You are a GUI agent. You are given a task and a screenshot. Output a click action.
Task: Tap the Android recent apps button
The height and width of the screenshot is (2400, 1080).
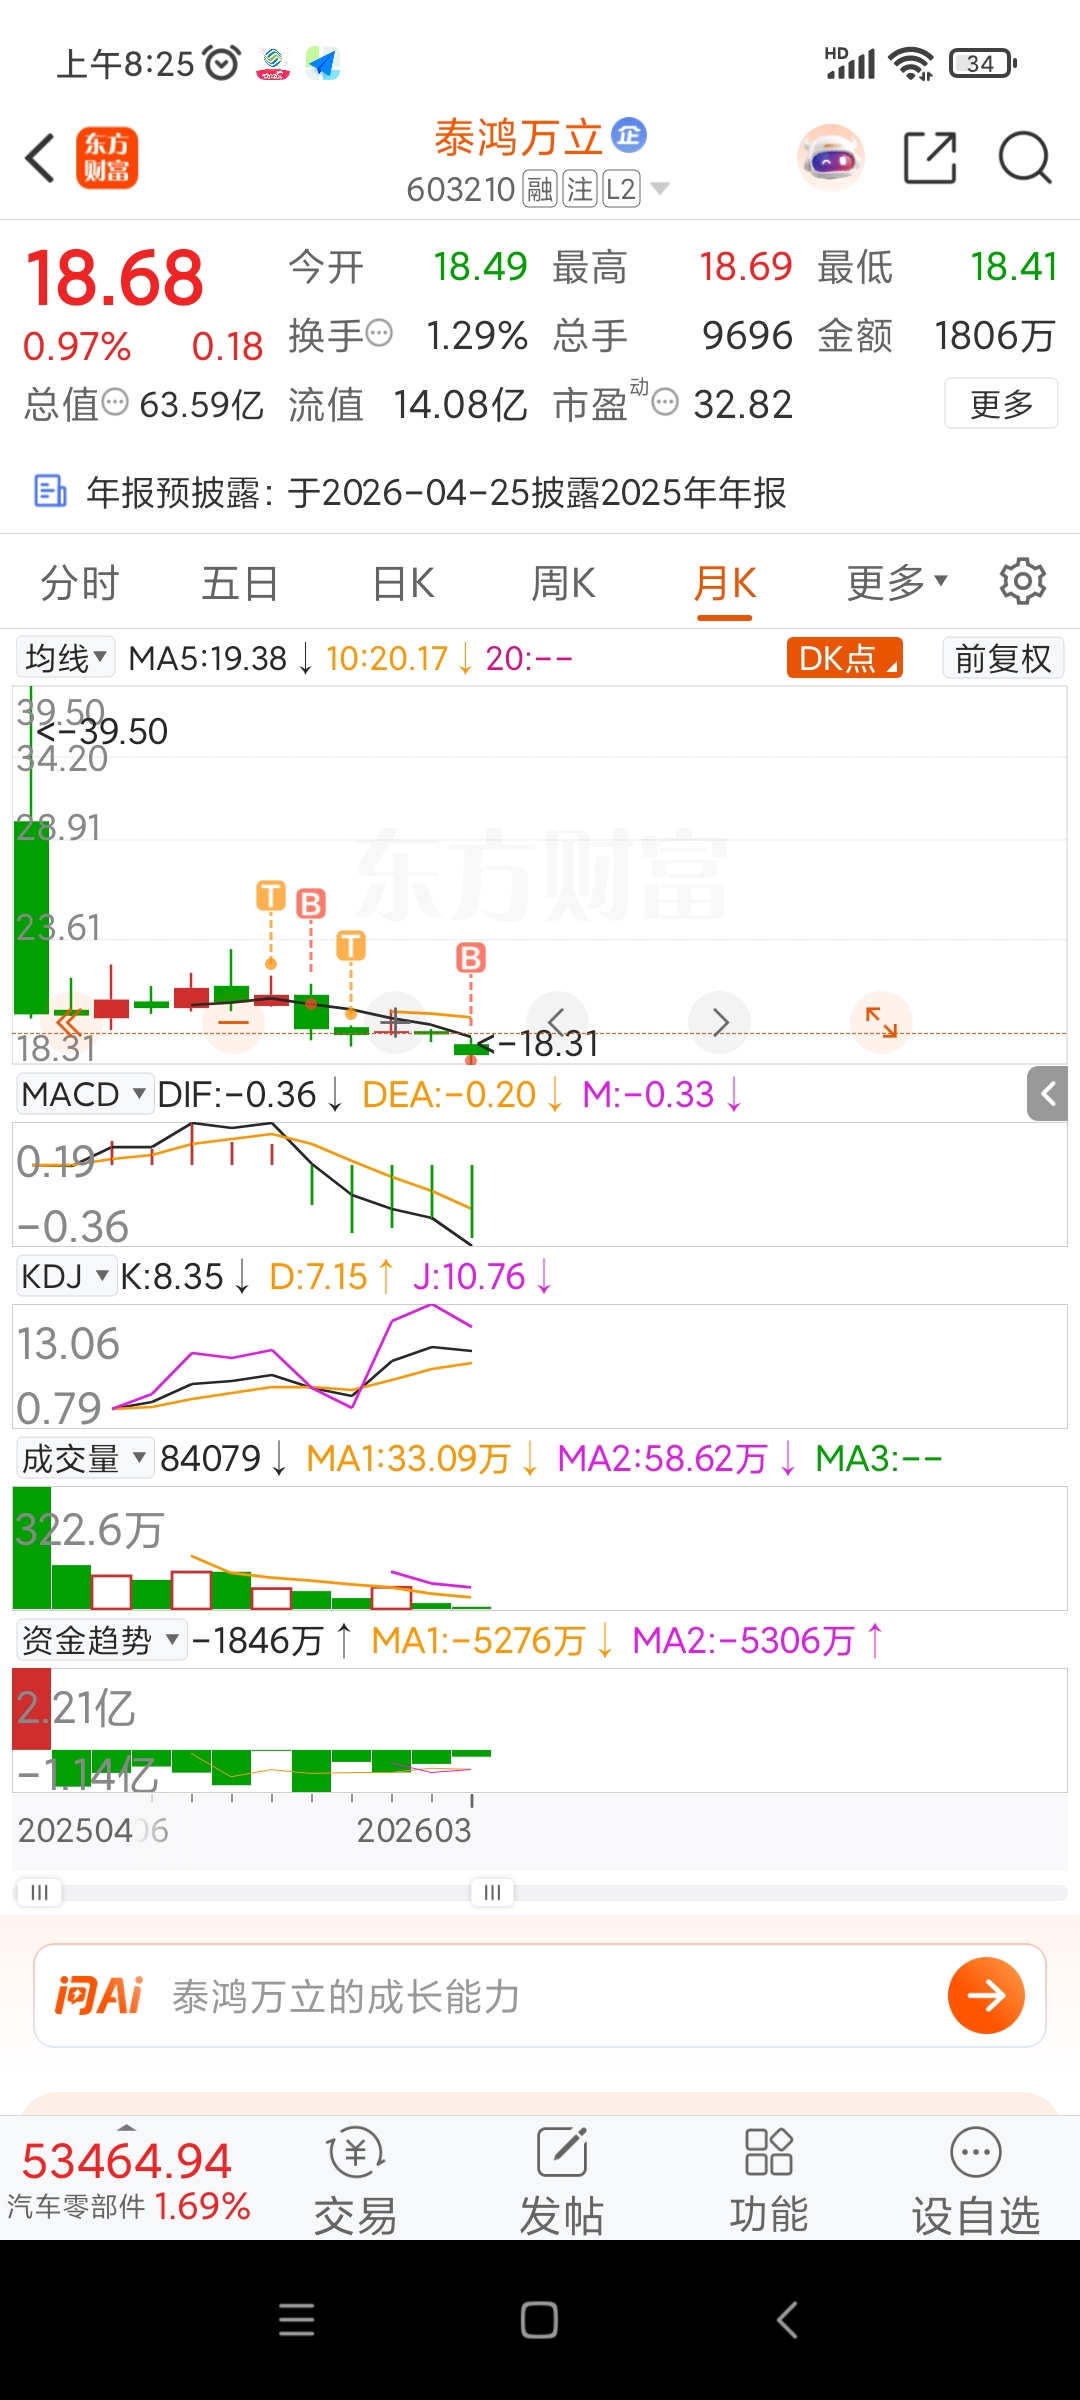pyautogui.click(x=296, y=2319)
